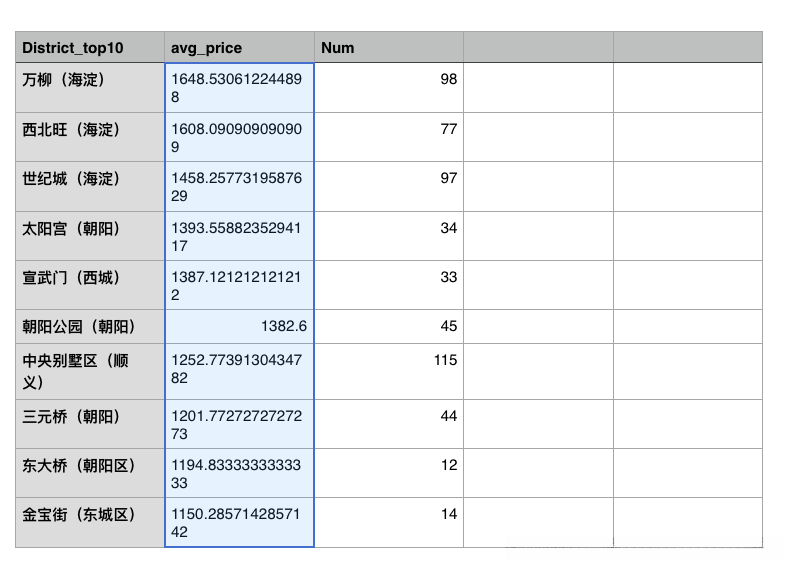Screen dimensions: 790x568
Task: Click the avg_price column header
Action: [x=239, y=47]
